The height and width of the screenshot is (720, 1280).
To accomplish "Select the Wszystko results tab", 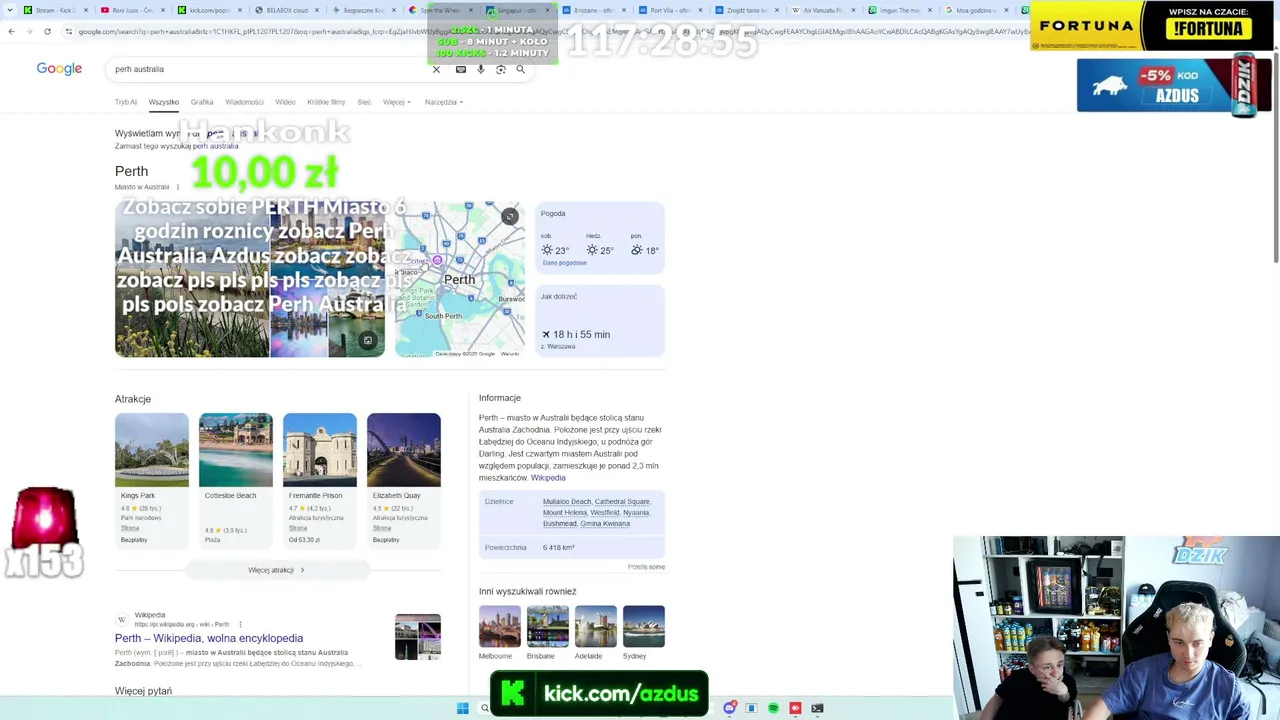I will [x=164, y=102].
